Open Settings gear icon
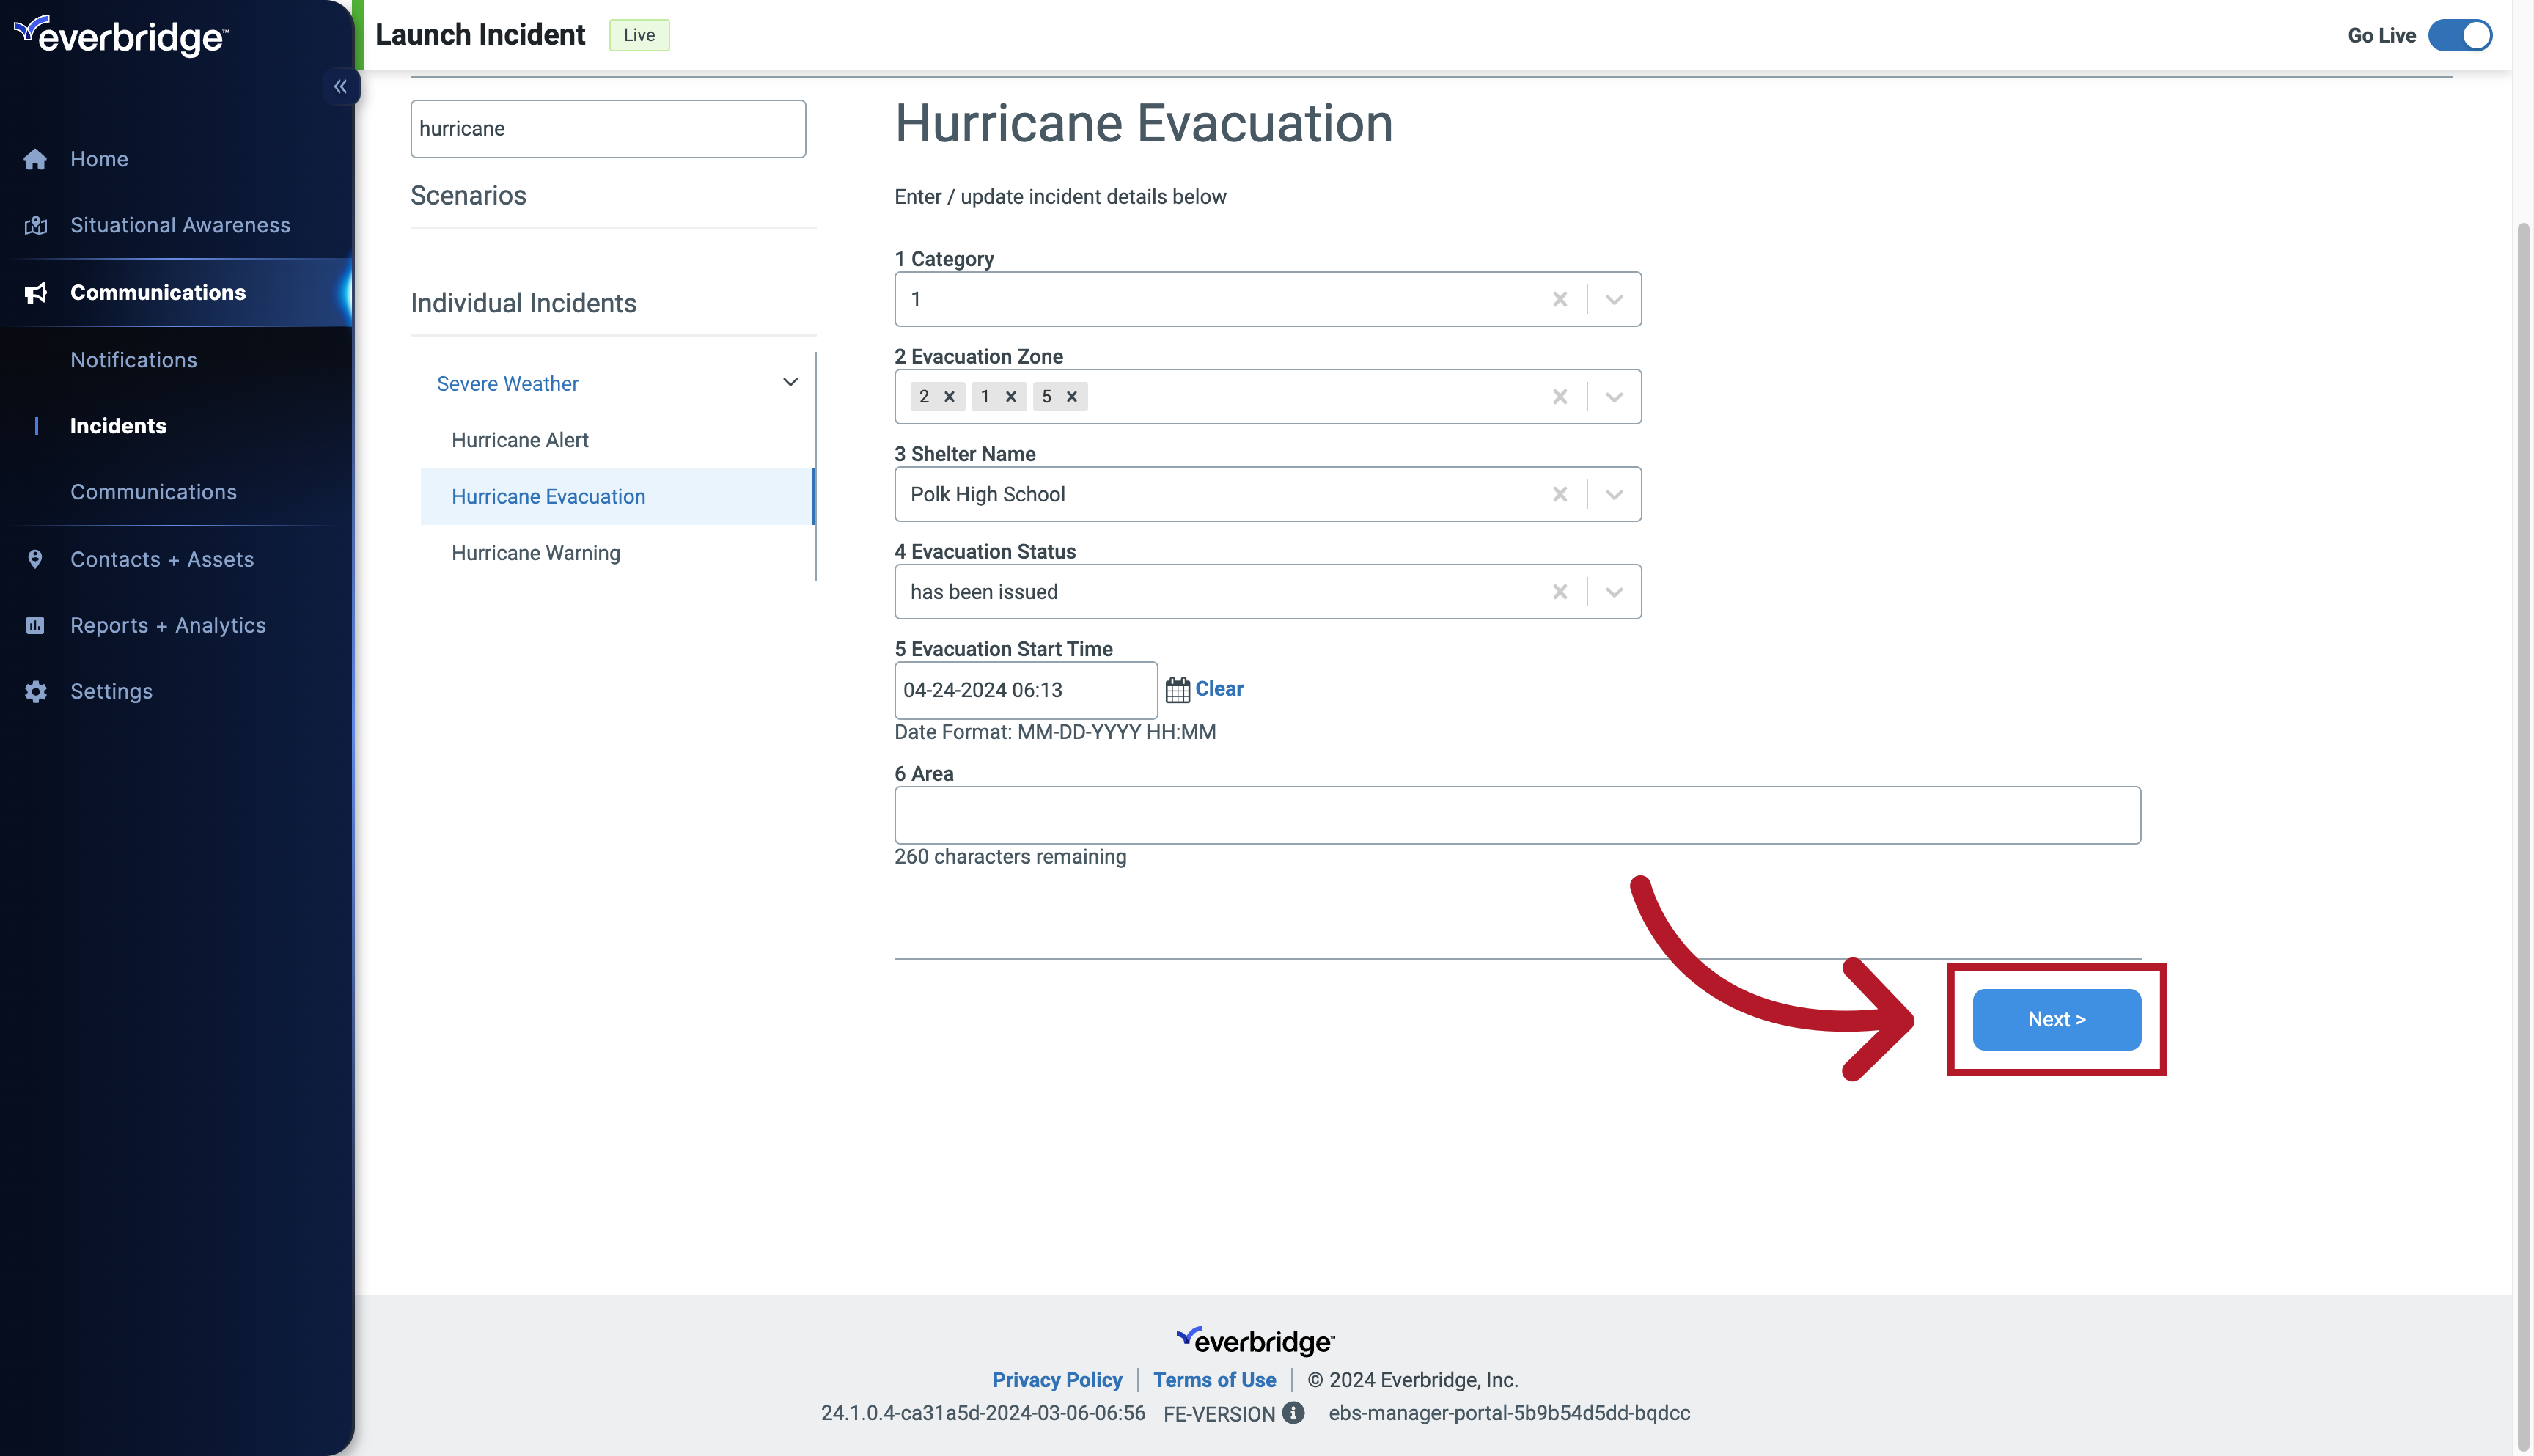This screenshot has height=1456, width=2534. coord(34,691)
